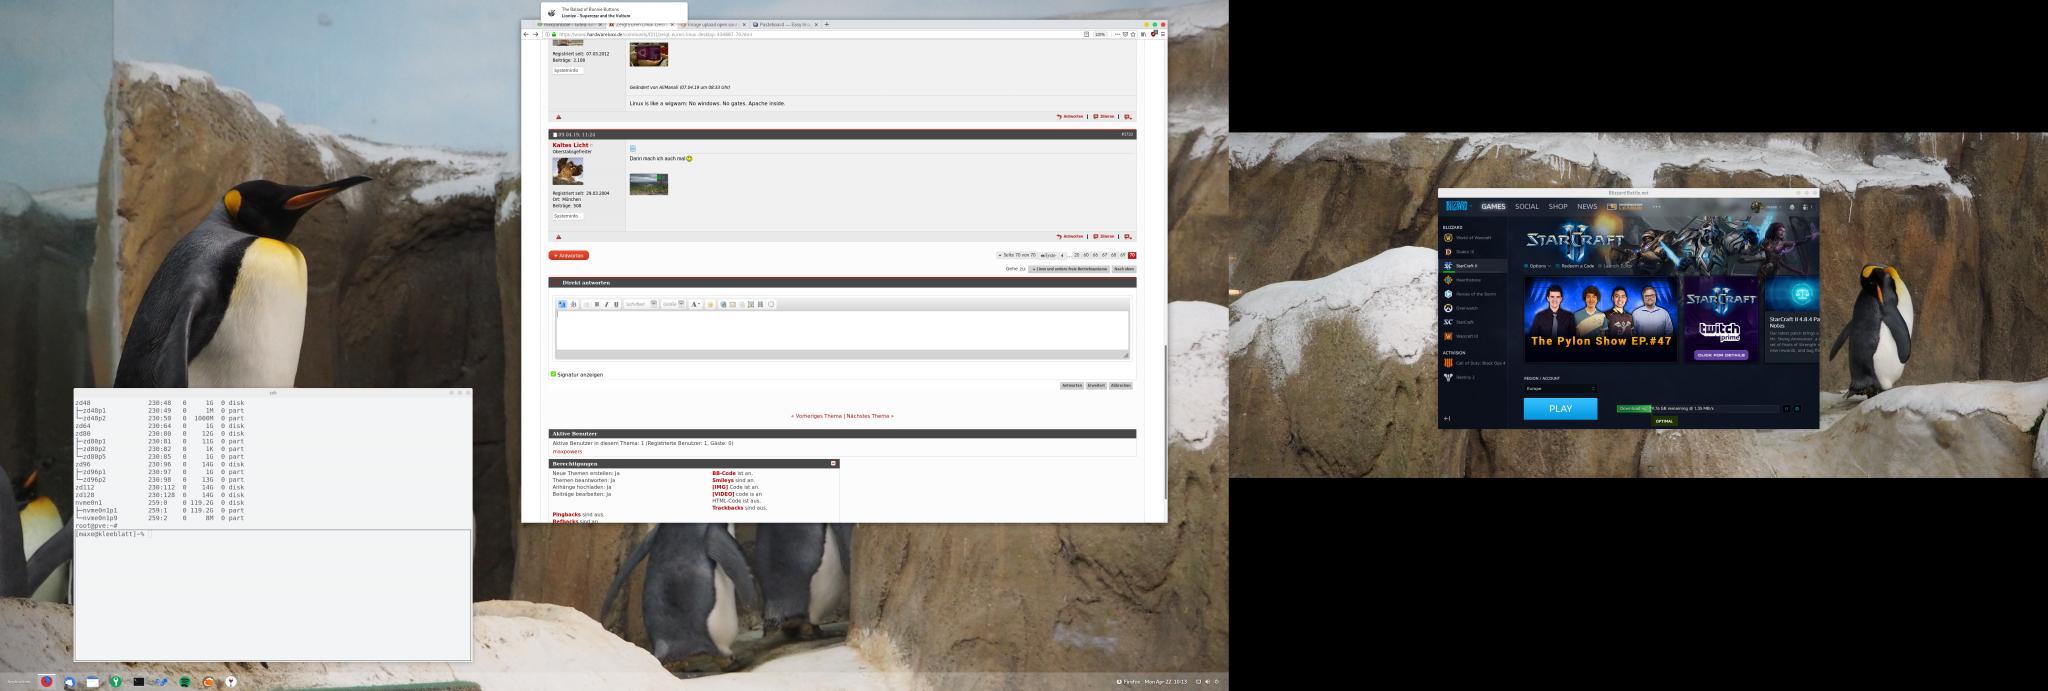This screenshot has height=691, width=2048.
Task: Open the Gehe zu forum jump dropdown
Action: [1070, 269]
